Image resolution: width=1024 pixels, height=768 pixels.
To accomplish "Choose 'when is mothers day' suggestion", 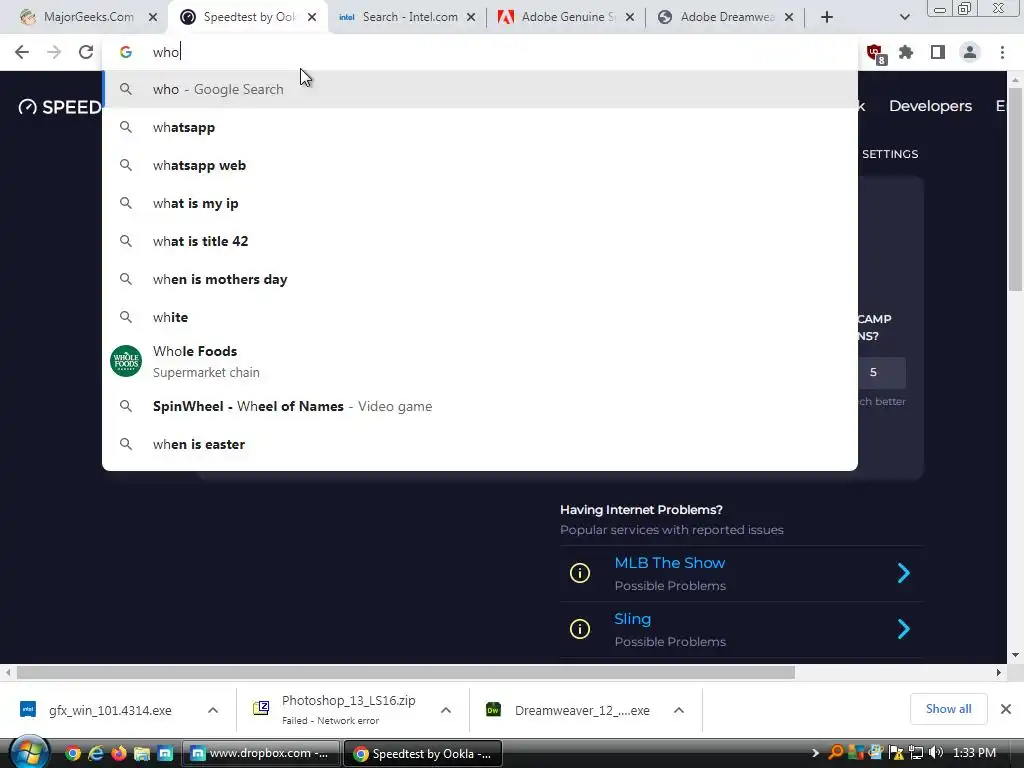I will [480, 279].
